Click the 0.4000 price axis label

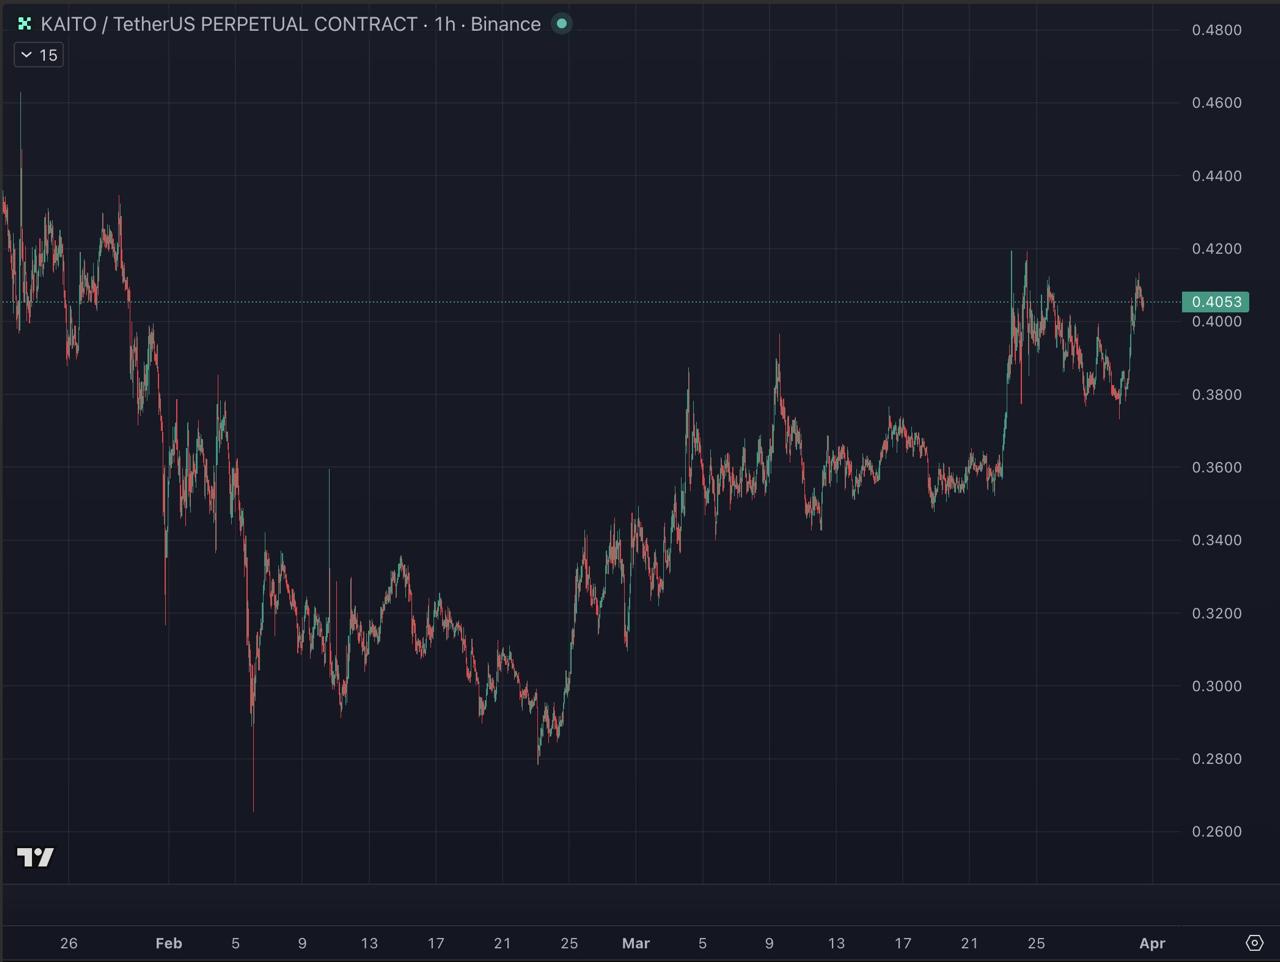(1217, 322)
